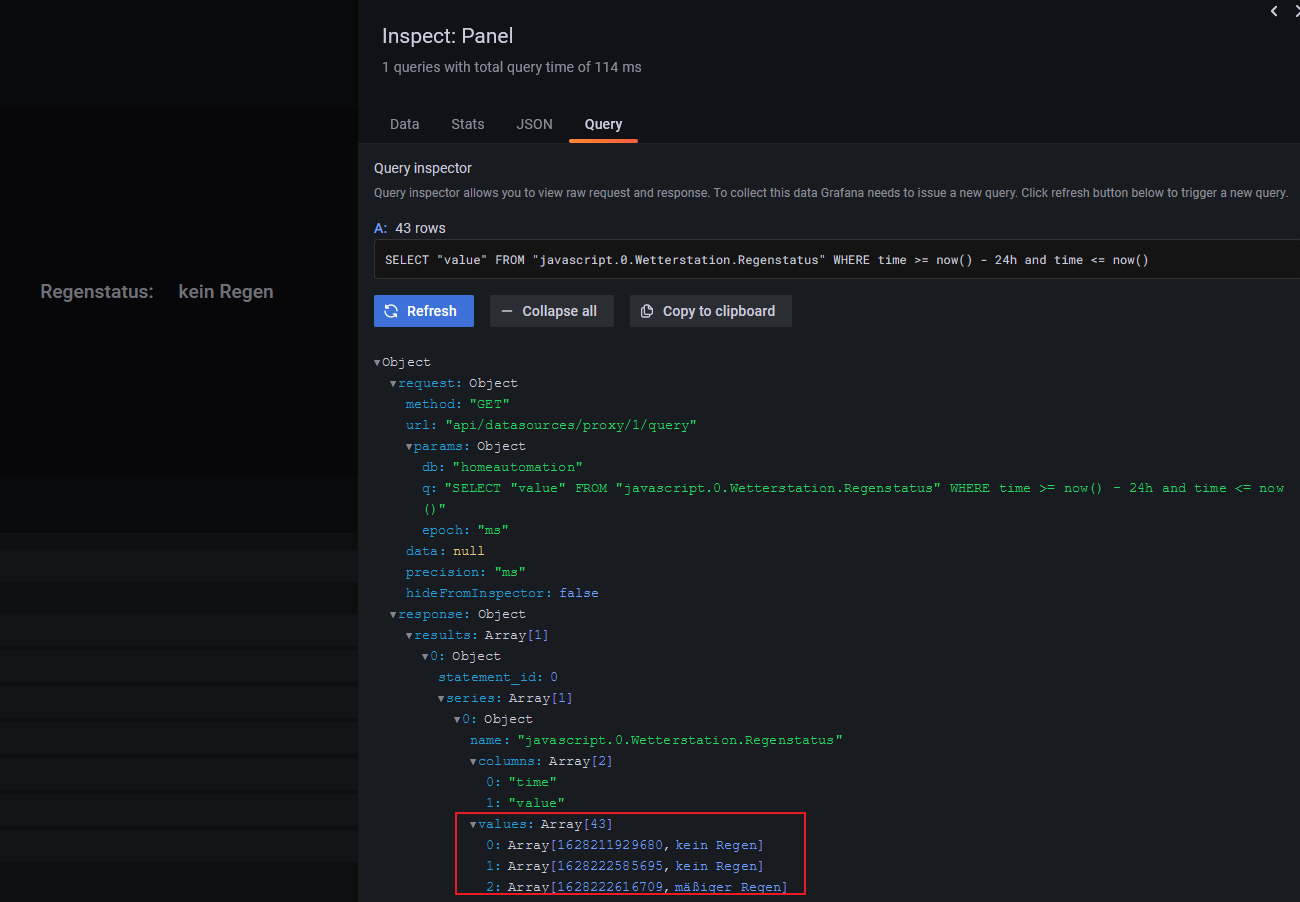Viewport: 1300px width, 902px height.
Task: Click the db: "homeautomation" line
Action: coord(502,467)
